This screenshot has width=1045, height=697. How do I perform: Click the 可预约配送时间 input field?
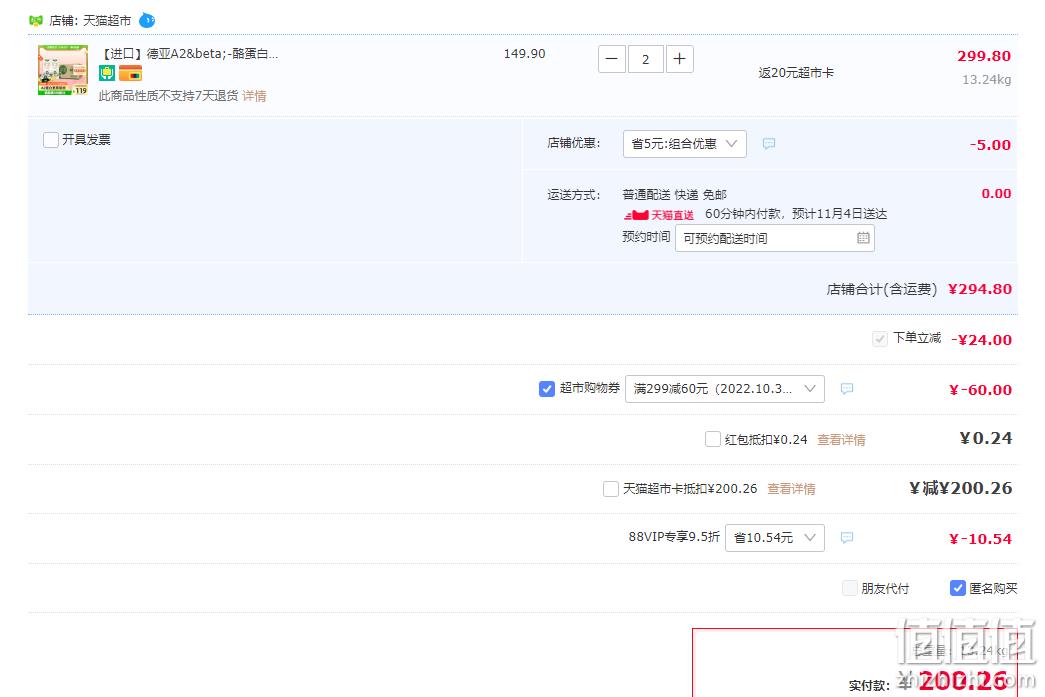click(774, 239)
